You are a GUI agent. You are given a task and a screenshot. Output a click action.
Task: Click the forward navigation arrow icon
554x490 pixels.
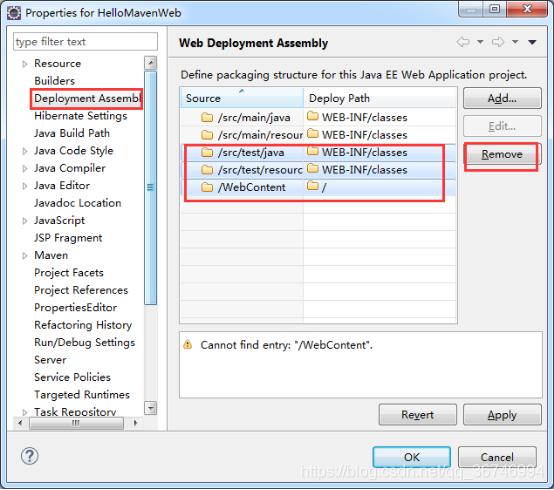[x=498, y=42]
